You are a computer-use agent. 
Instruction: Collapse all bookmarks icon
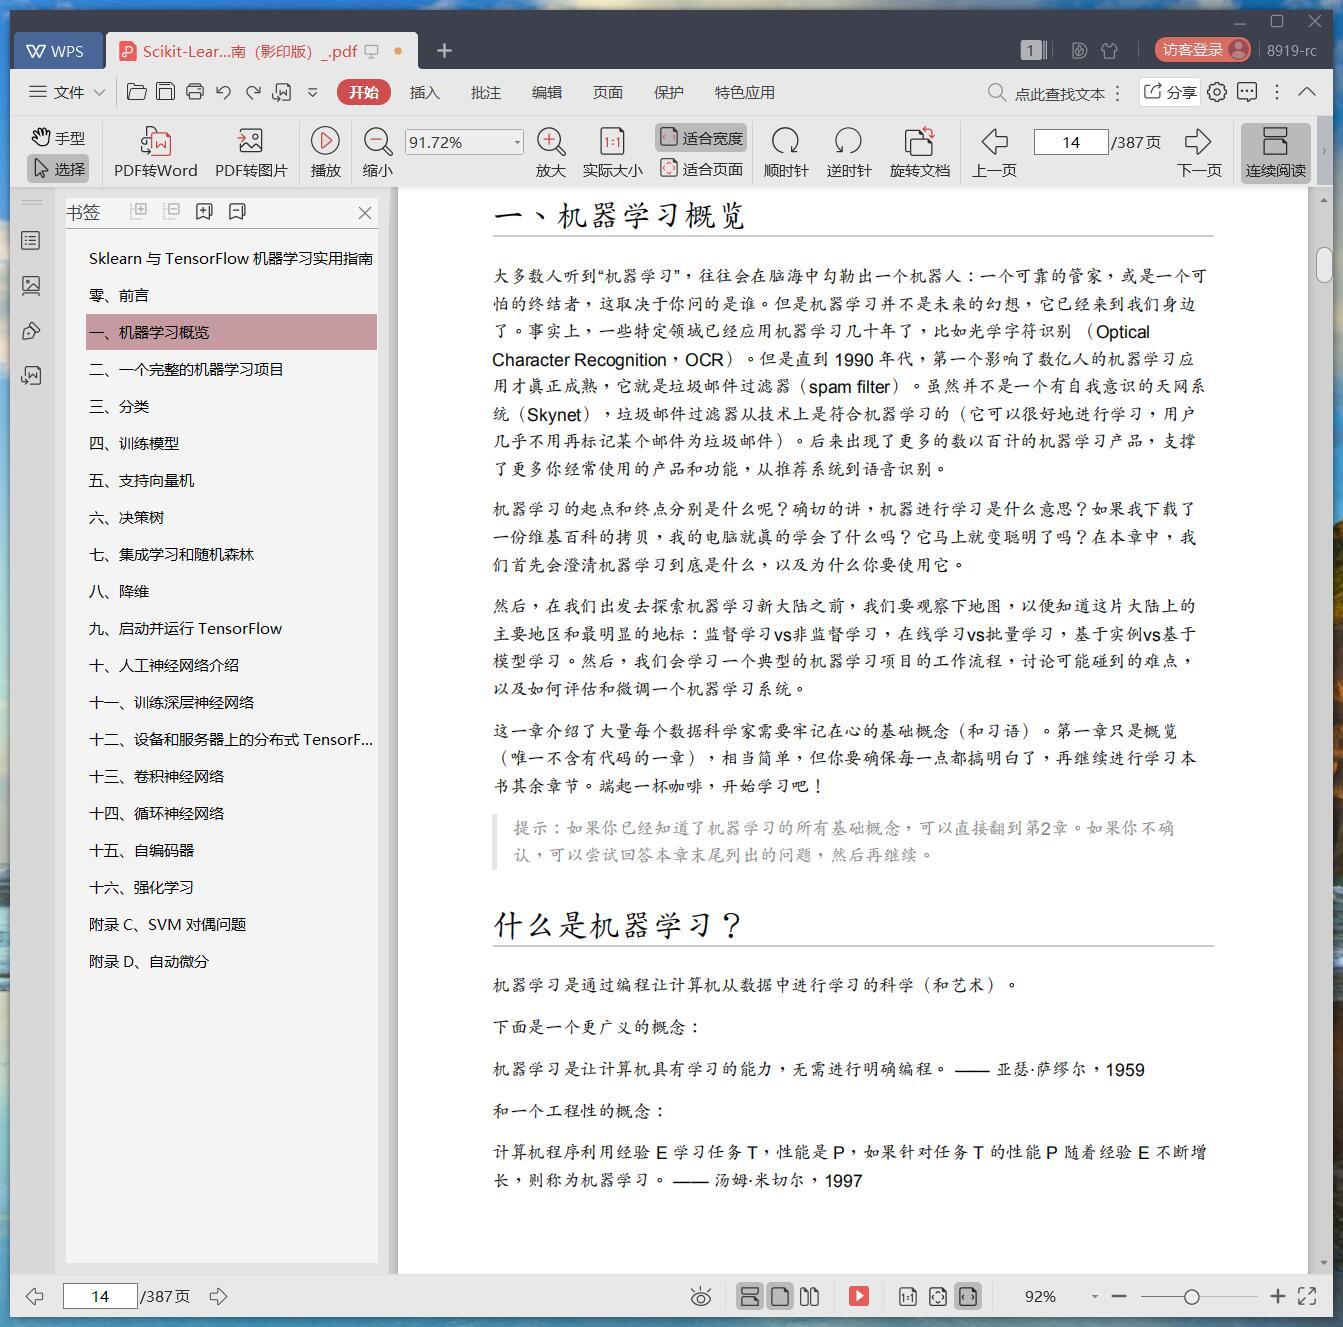pyautogui.click(x=171, y=211)
